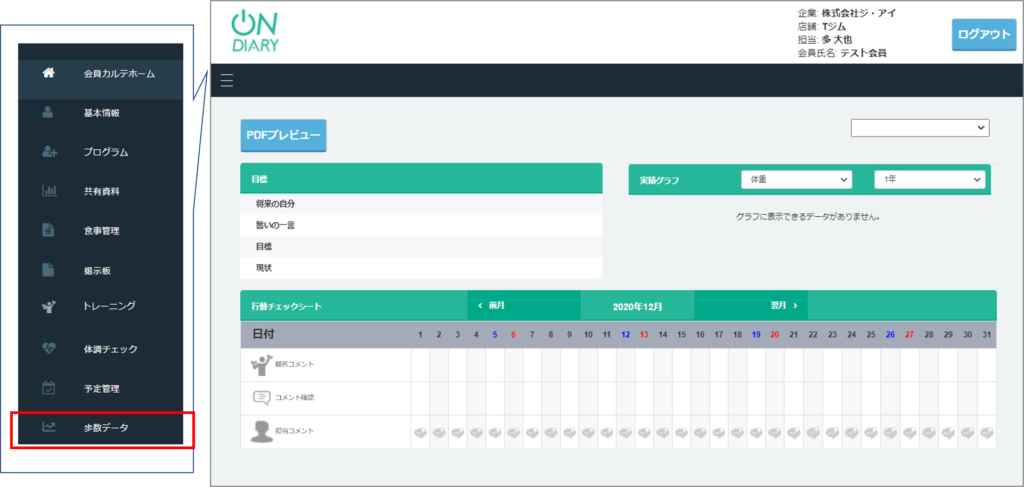This screenshot has height=487, width=1024.
Task: Go to previous month with 前月
Action: tap(491, 305)
